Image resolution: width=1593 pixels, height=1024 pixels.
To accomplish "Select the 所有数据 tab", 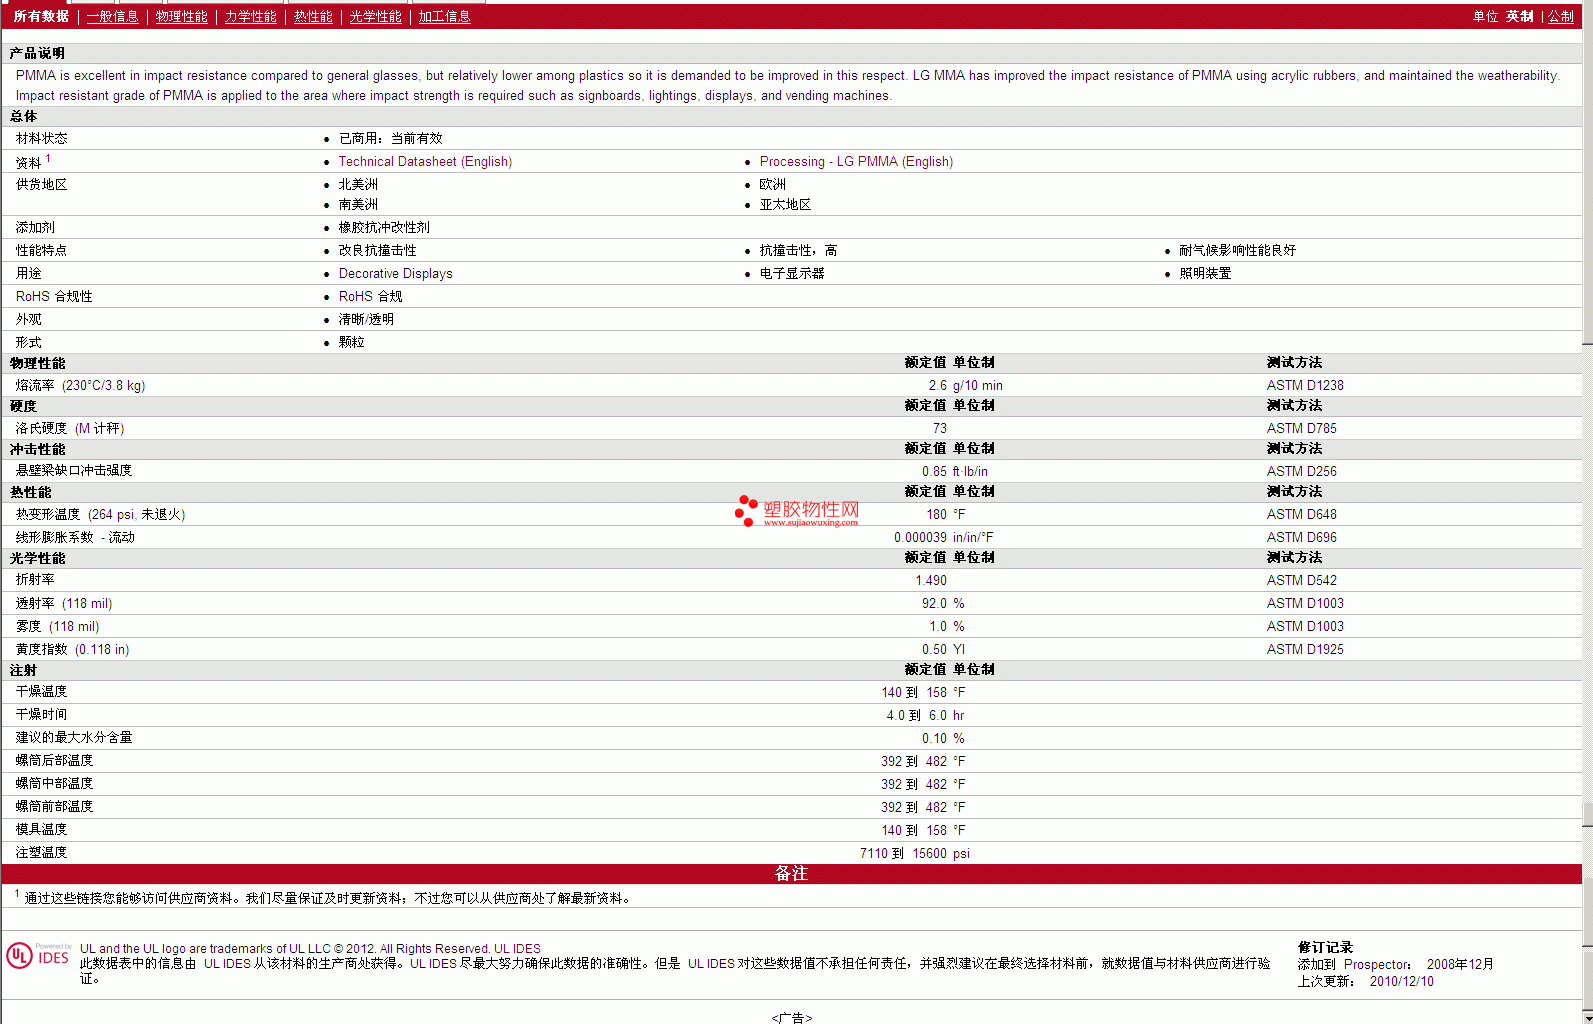I will (41, 16).
